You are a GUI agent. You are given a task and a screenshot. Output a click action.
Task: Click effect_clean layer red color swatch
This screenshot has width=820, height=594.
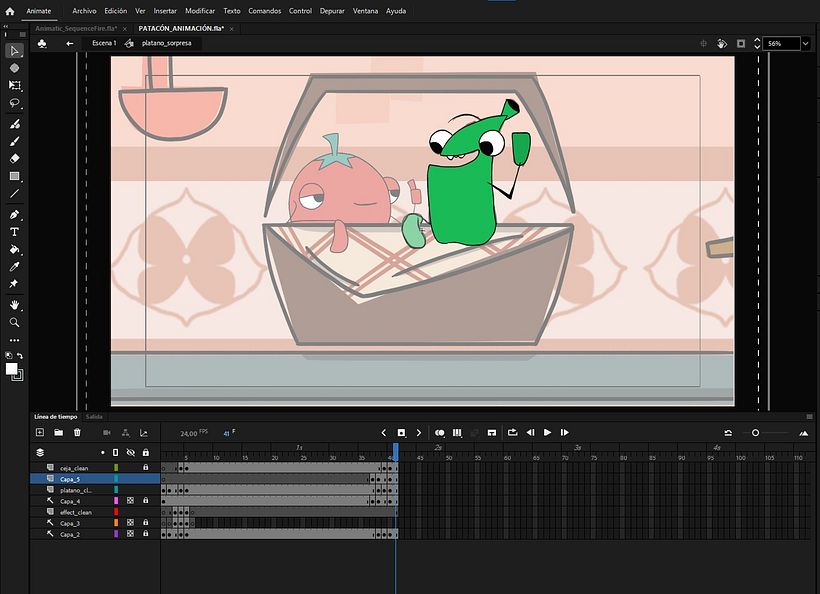[116, 512]
